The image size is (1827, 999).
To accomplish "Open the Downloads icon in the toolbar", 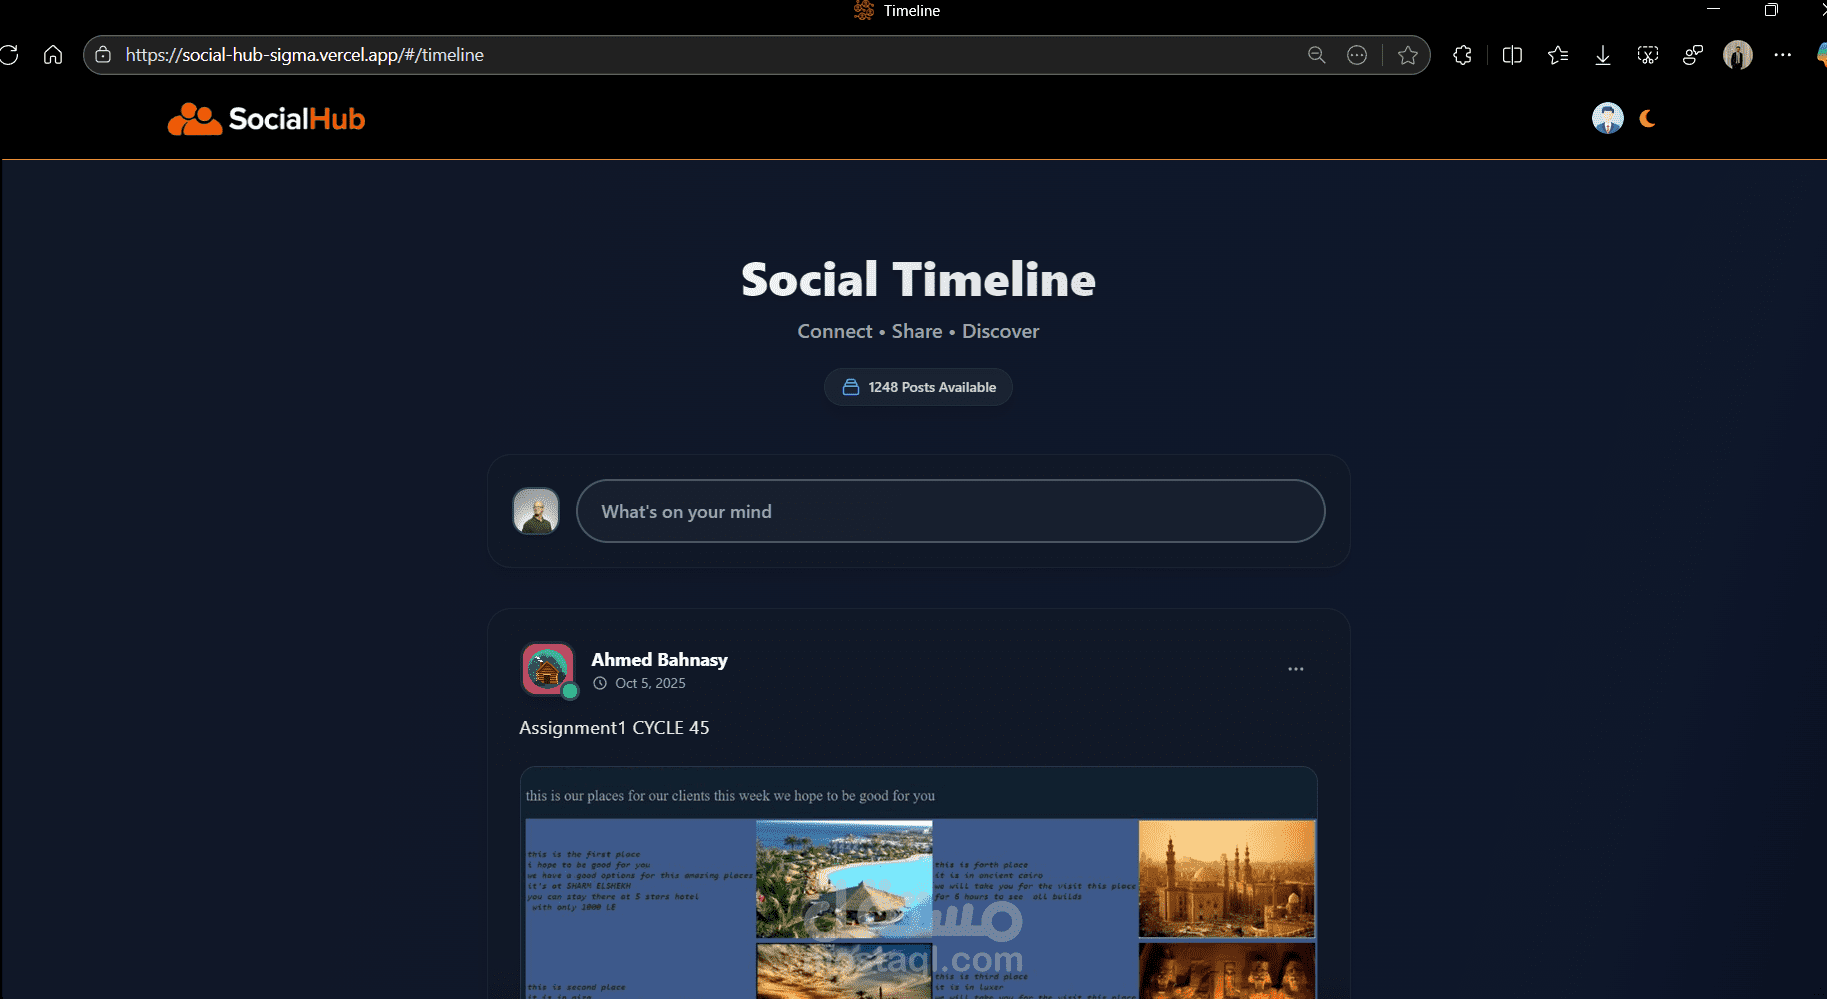I will 1602,55.
